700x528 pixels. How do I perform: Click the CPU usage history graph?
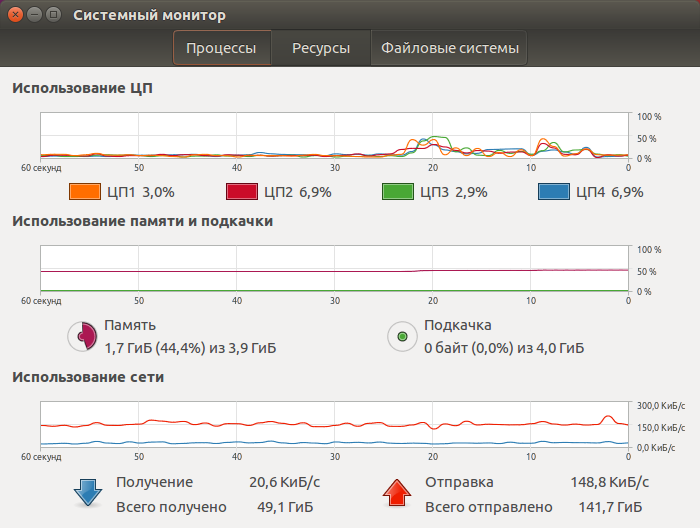[334, 136]
